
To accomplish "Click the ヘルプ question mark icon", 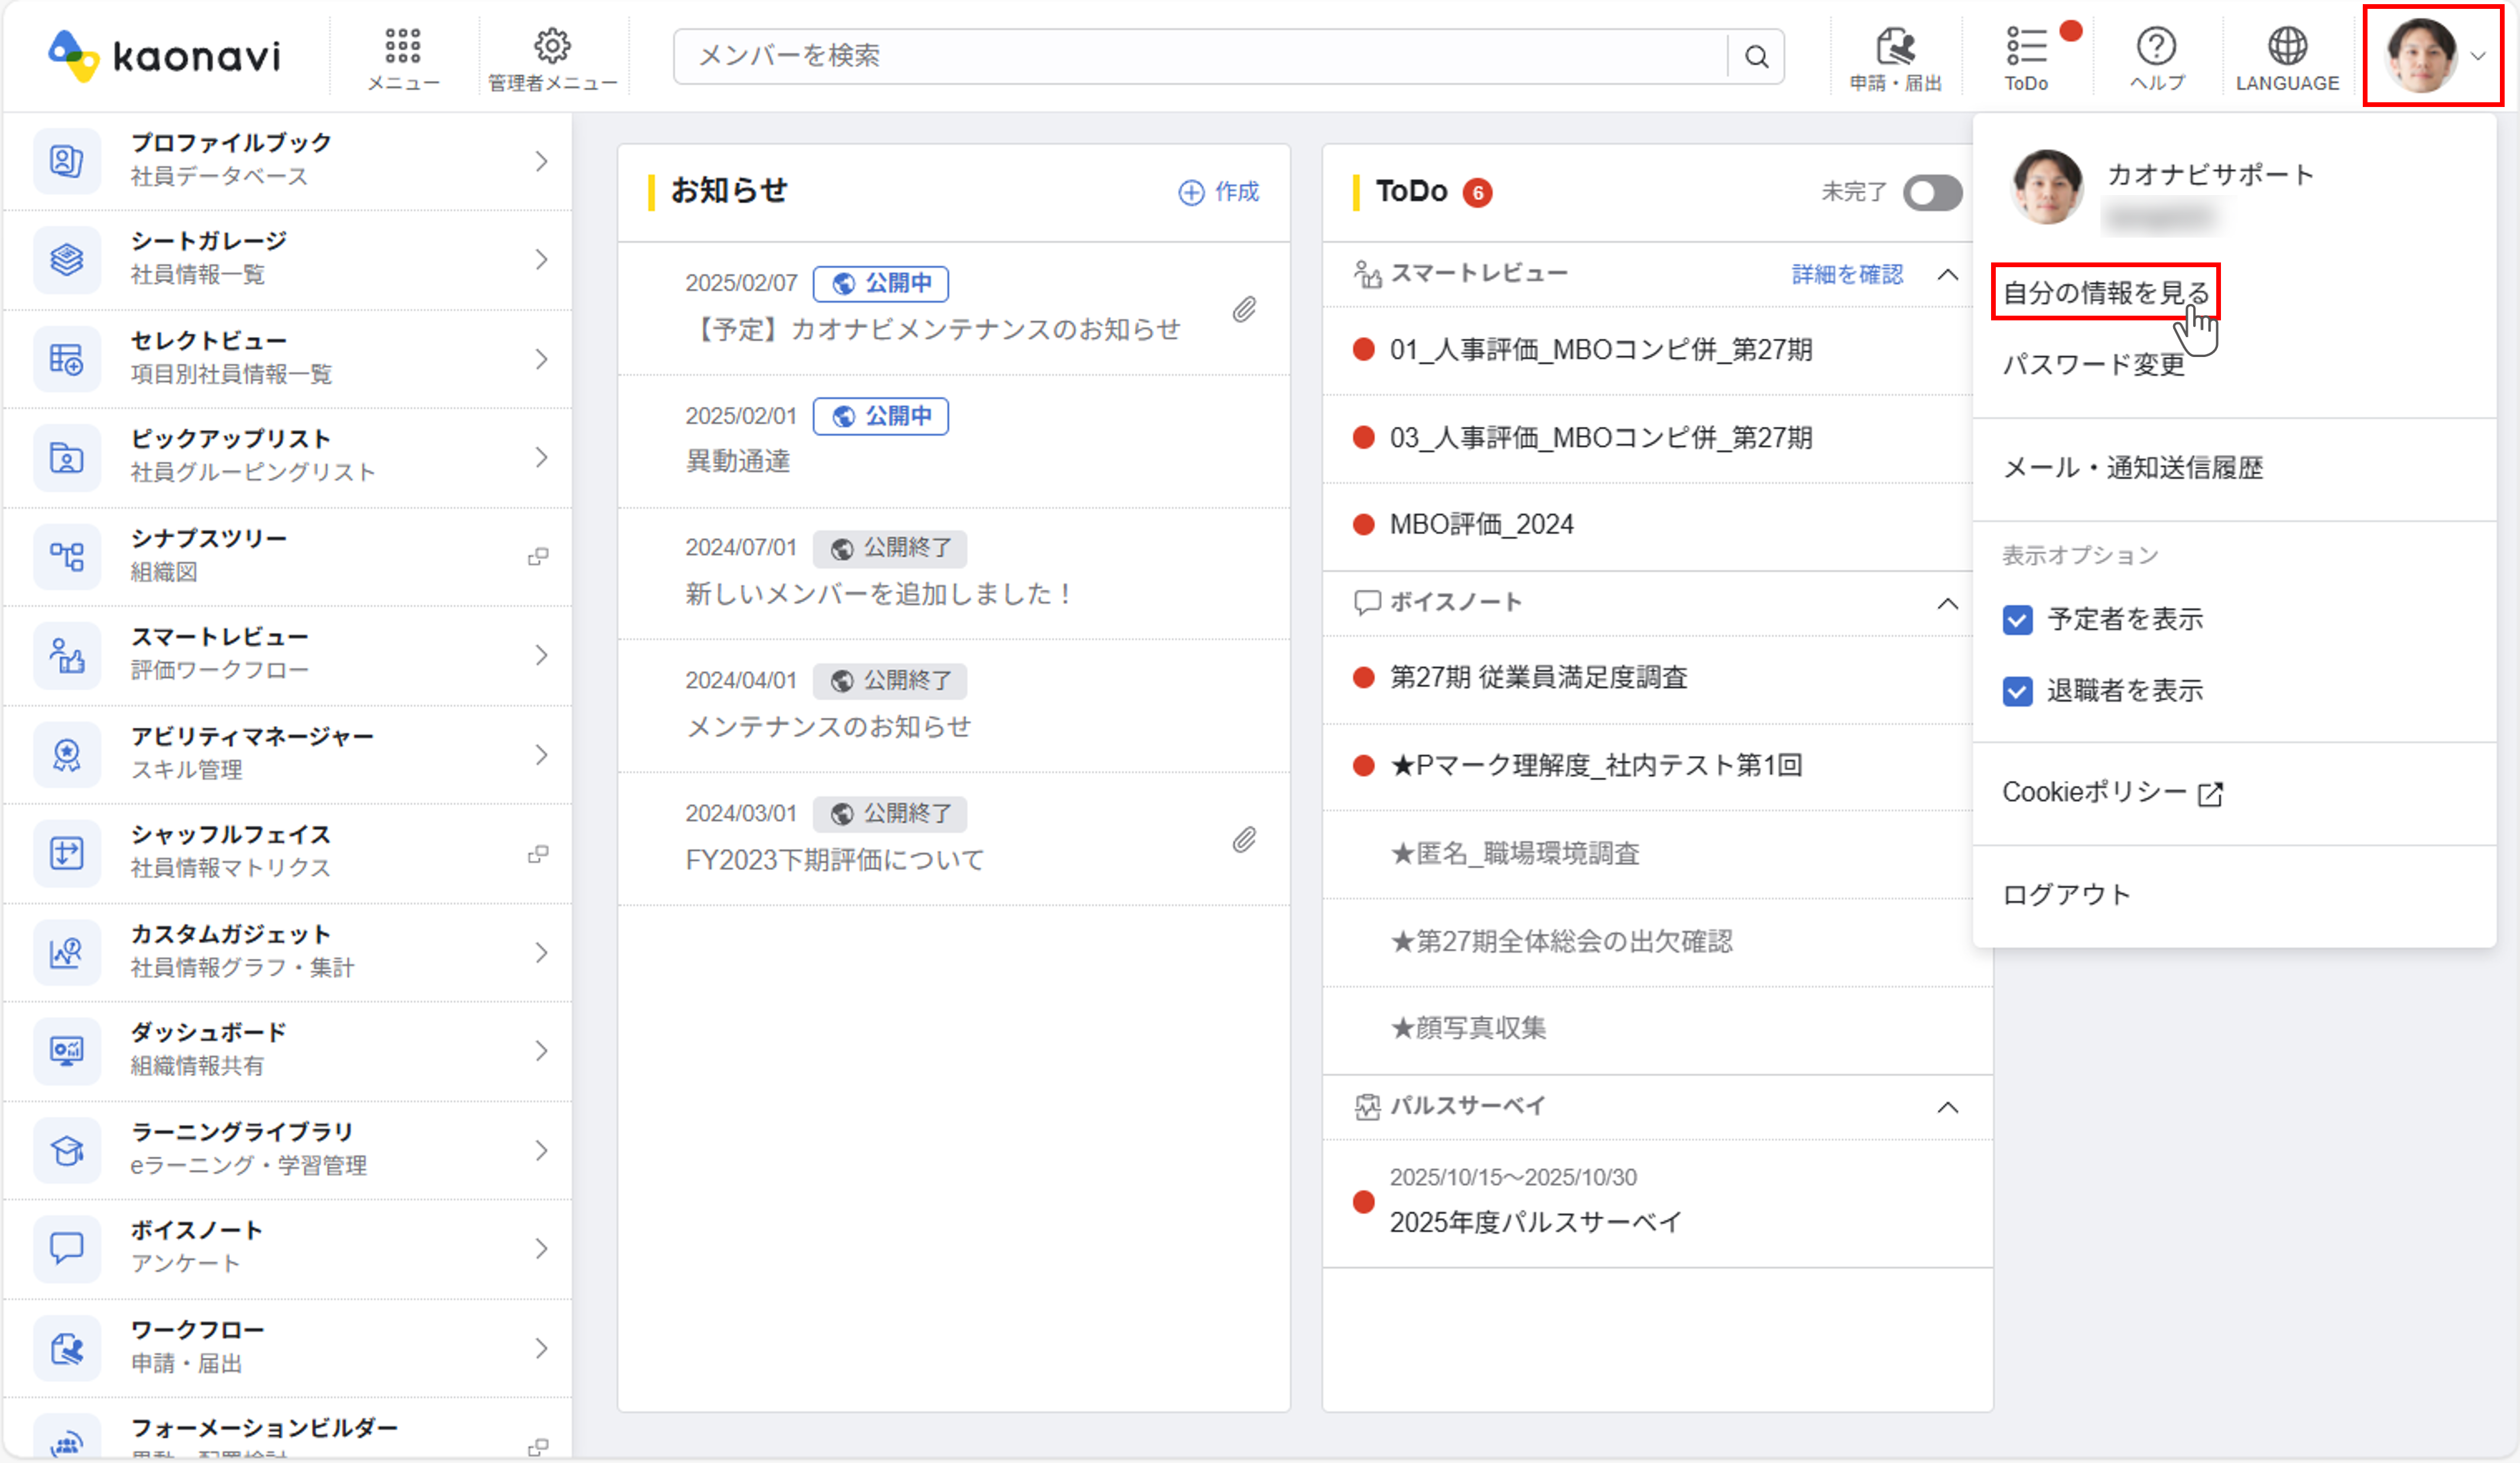I will coord(2156,47).
